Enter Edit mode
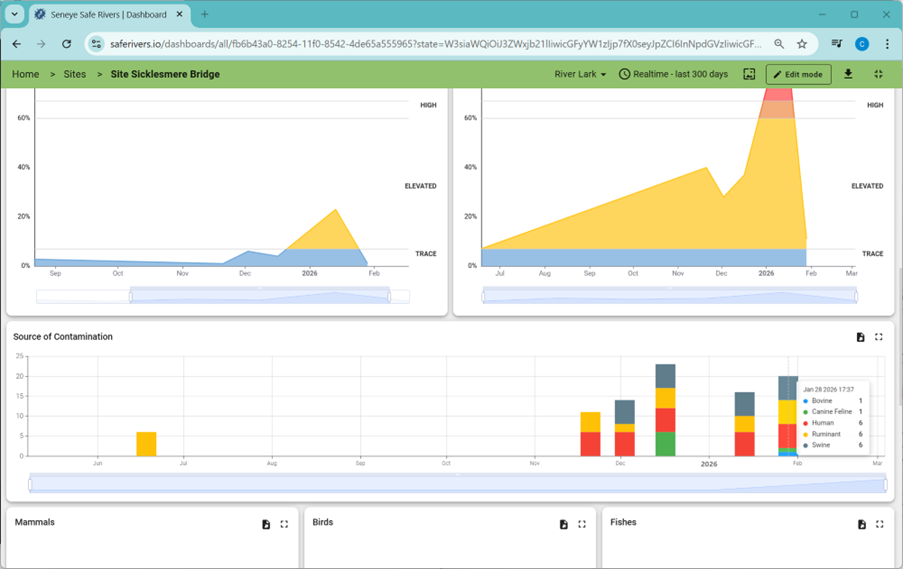Viewport: 903px width, 569px height. click(798, 74)
